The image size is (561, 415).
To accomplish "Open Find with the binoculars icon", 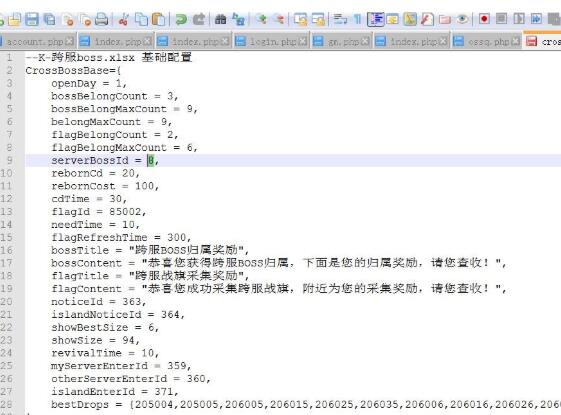I will coord(220,19).
